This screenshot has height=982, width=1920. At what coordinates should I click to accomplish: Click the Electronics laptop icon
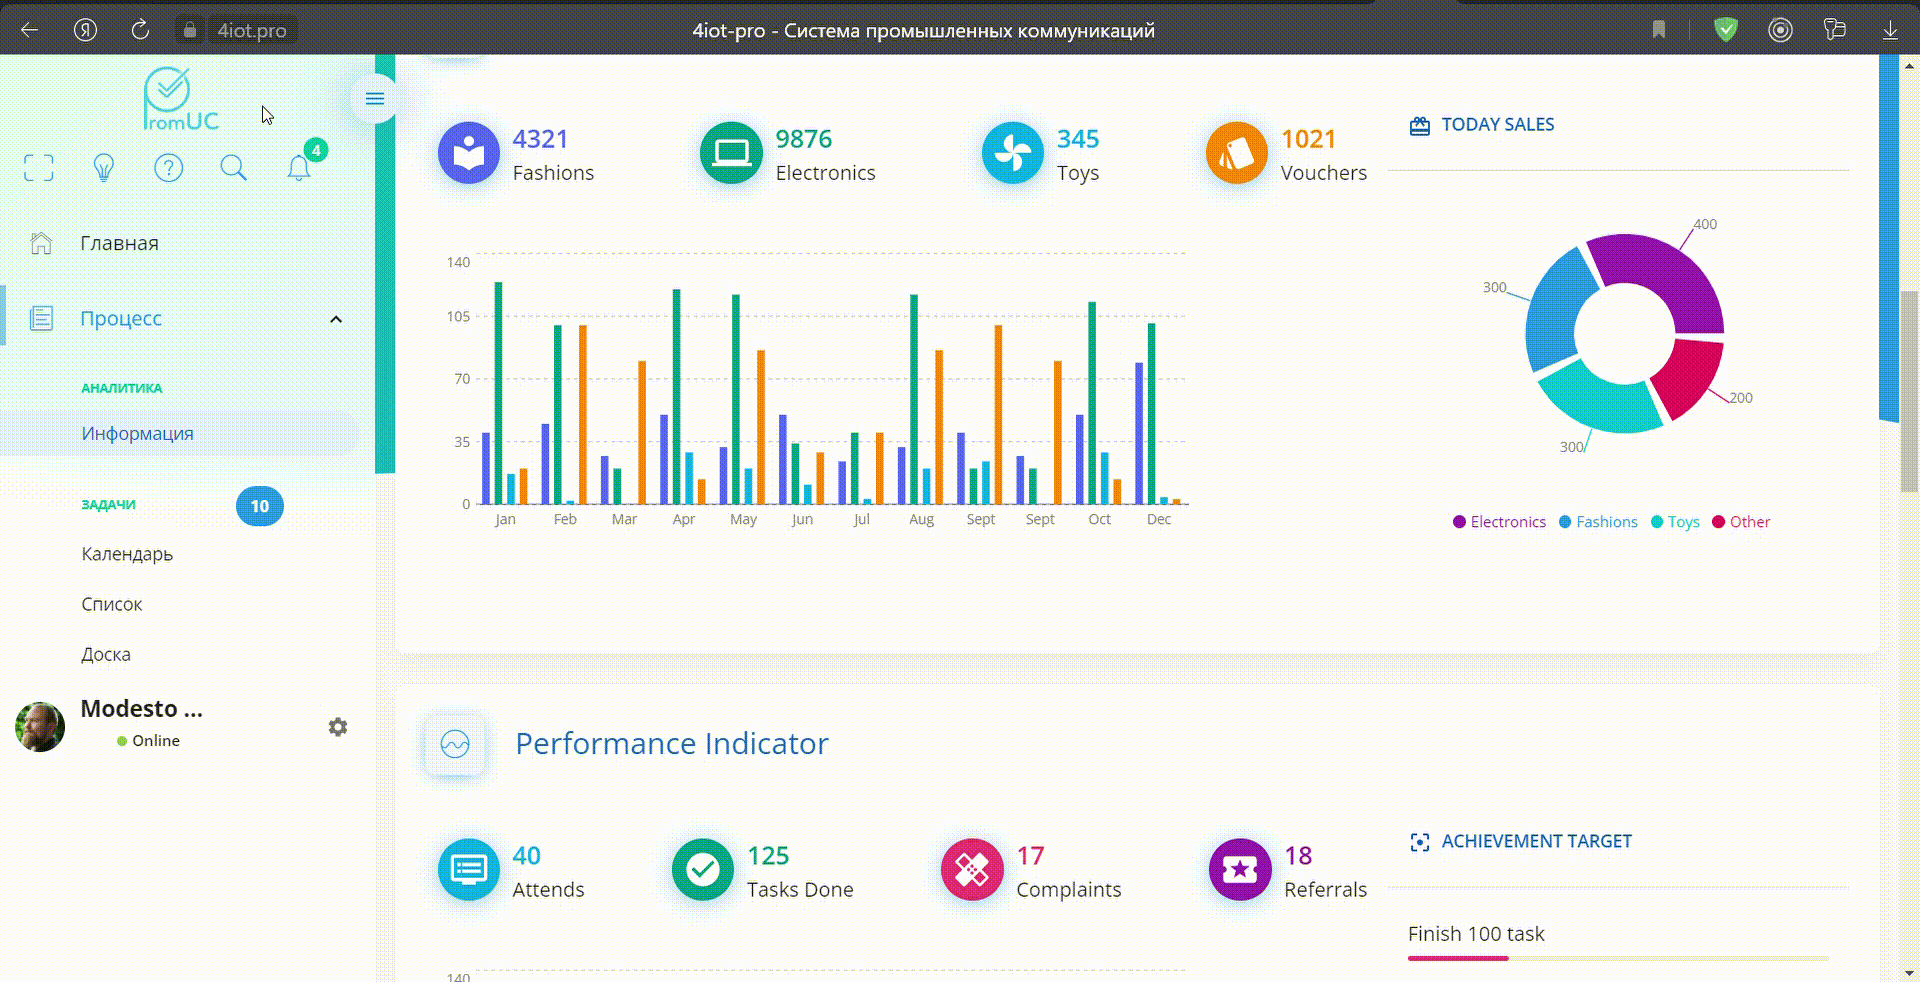tap(731, 153)
